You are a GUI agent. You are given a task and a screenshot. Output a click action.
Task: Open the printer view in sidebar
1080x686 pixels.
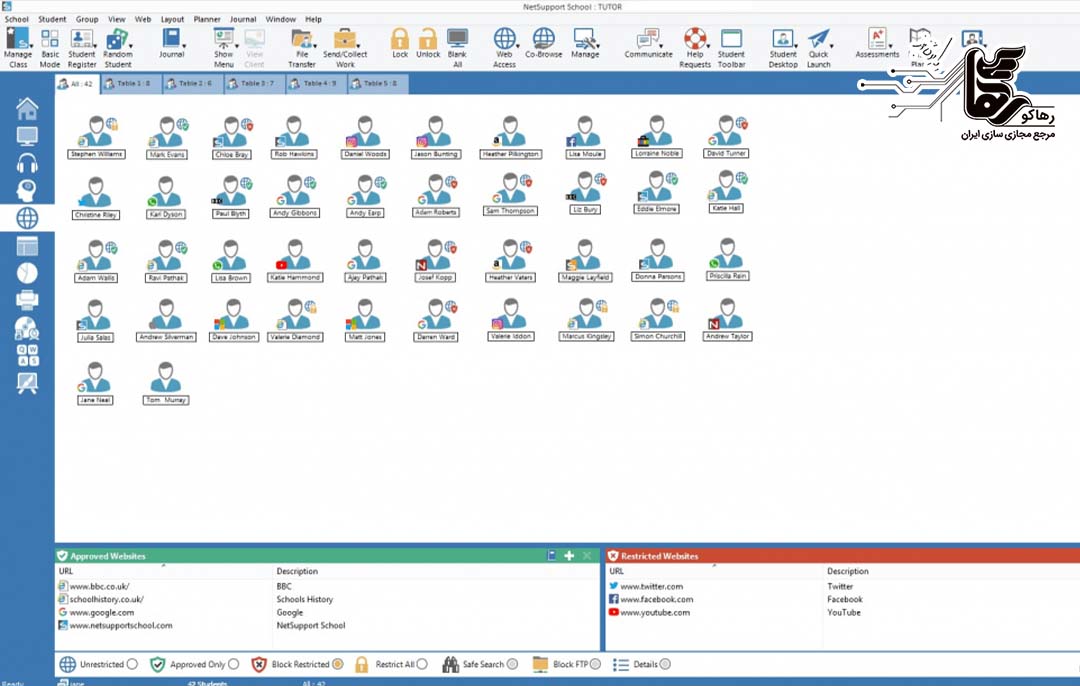click(27, 300)
